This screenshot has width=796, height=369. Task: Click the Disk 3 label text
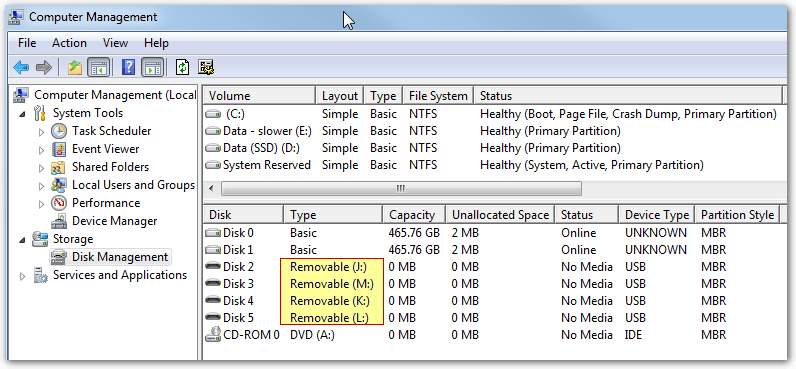pos(238,284)
